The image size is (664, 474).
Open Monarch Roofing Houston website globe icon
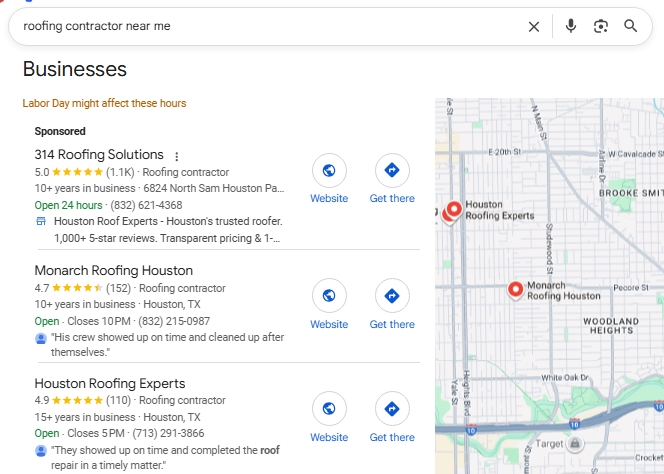pos(329,297)
